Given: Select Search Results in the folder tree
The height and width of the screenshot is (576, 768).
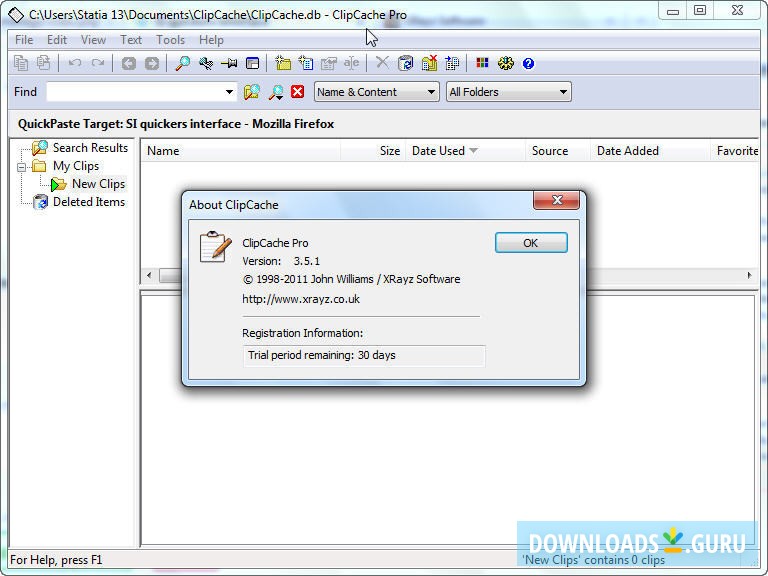Looking at the screenshot, I should click(x=90, y=148).
